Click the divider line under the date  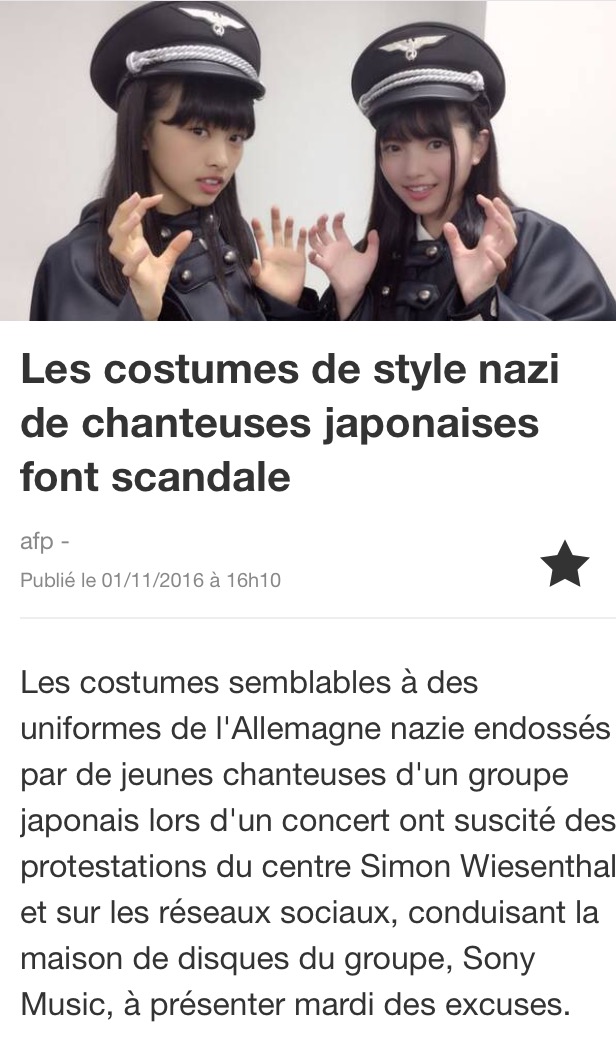click(x=318, y=618)
